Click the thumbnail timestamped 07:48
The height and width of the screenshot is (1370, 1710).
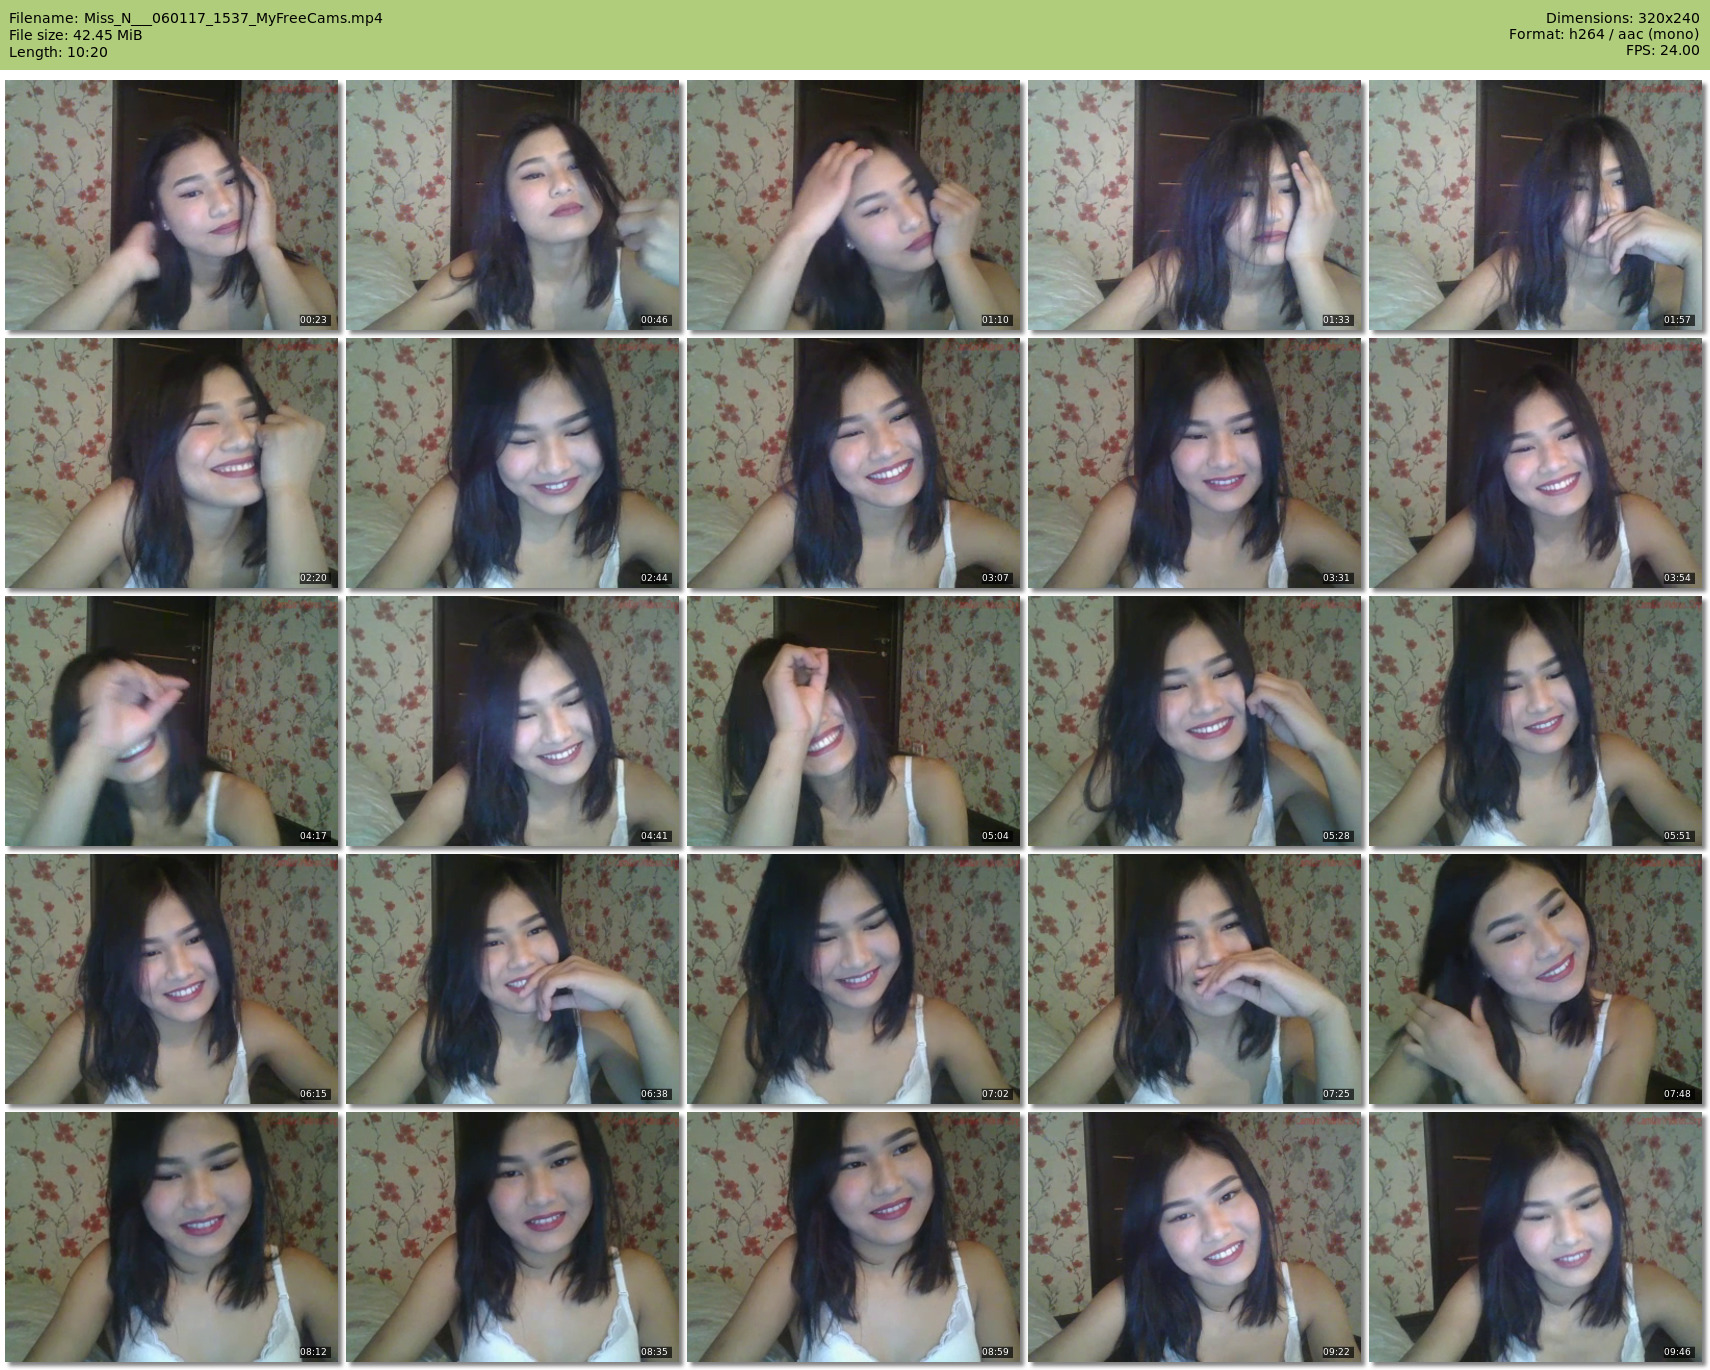pyautogui.click(x=1536, y=979)
